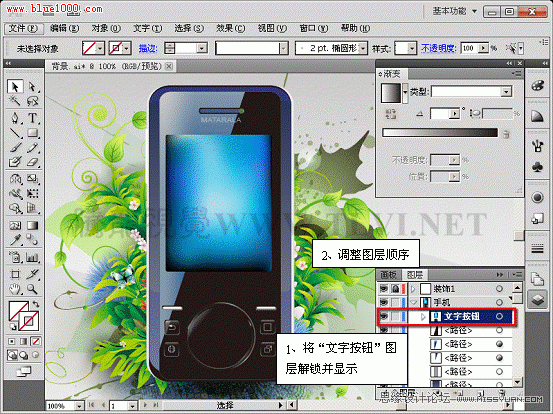The height and width of the screenshot is (414, 553).
Task: Choose the Lasso tool
Action: [32, 101]
